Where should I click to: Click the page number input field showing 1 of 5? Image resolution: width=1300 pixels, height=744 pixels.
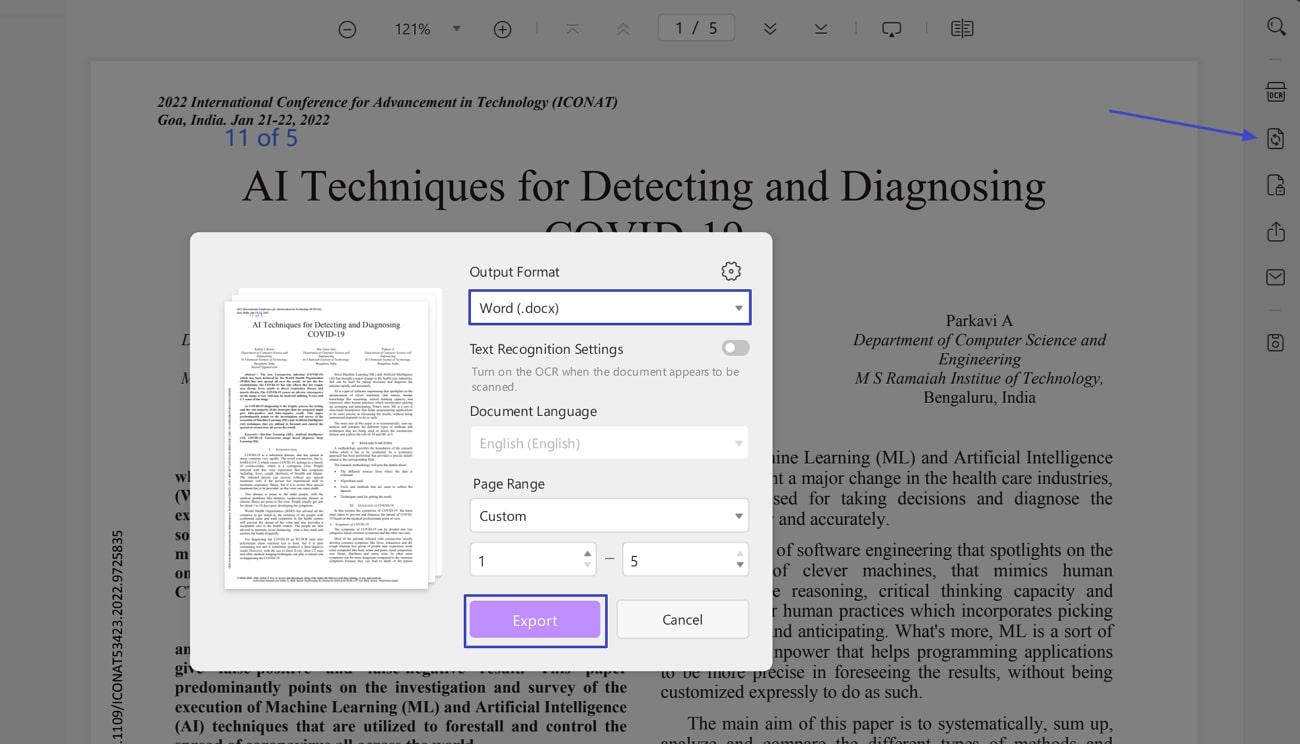point(696,28)
